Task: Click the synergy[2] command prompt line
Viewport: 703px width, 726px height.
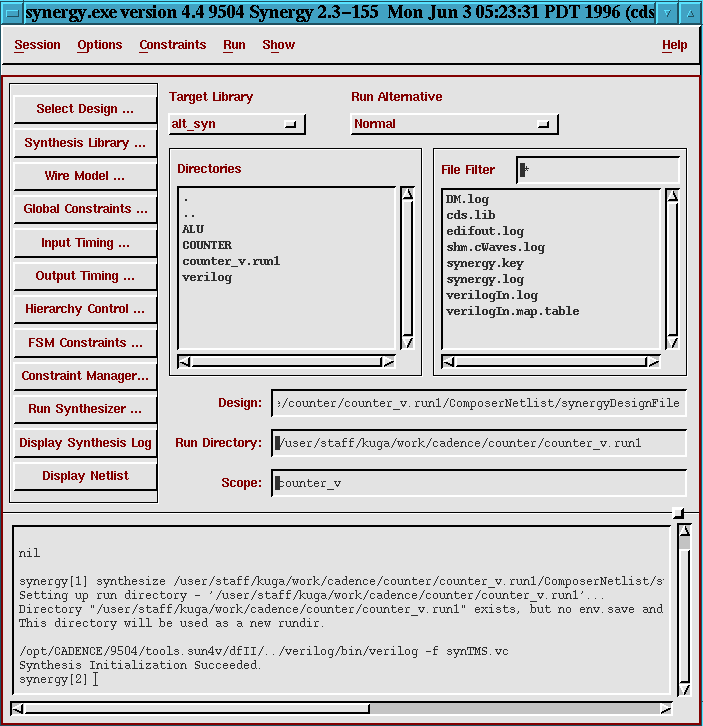Action: point(58,679)
